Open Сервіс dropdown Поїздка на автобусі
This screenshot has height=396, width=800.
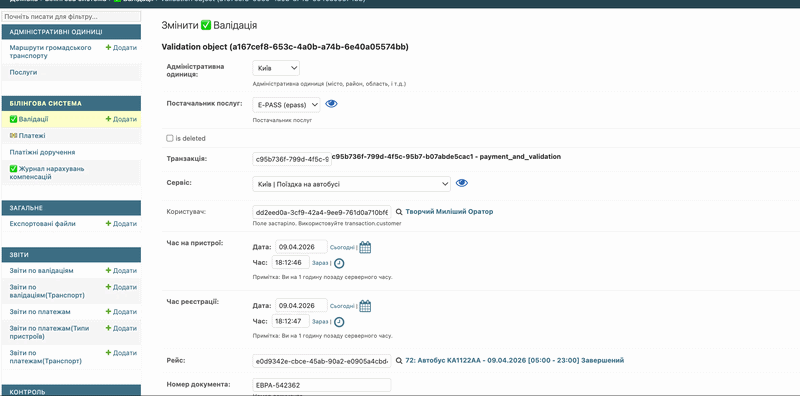click(x=352, y=184)
